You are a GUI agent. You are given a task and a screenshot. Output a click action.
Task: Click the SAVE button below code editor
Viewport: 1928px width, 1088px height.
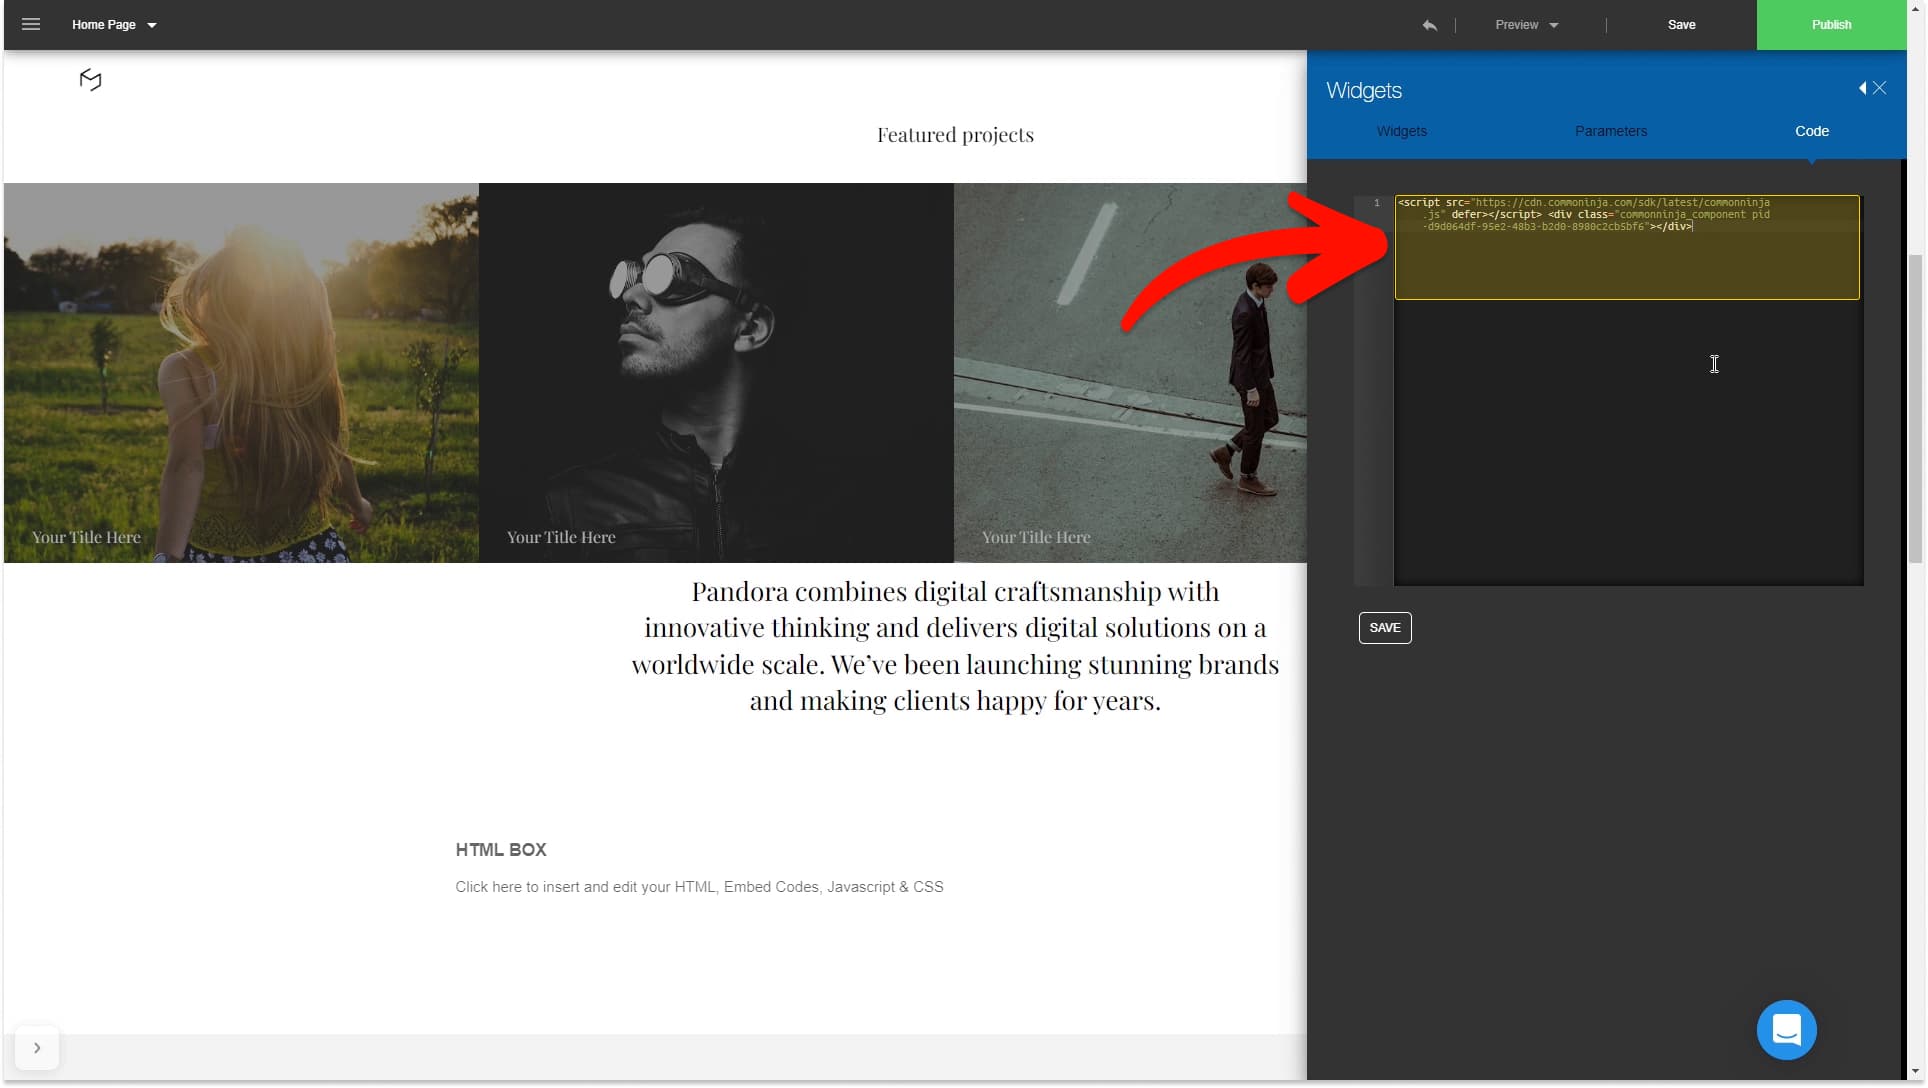pos(1384,628)
